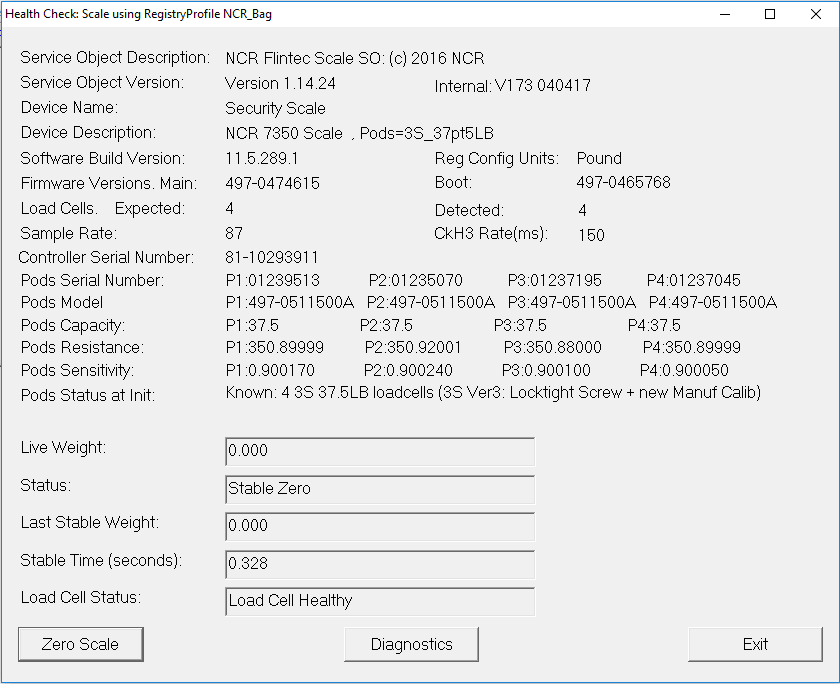Click software build version 11.5.289.1
This screenshot has width=840, height=684.
[x=262, y=158]
